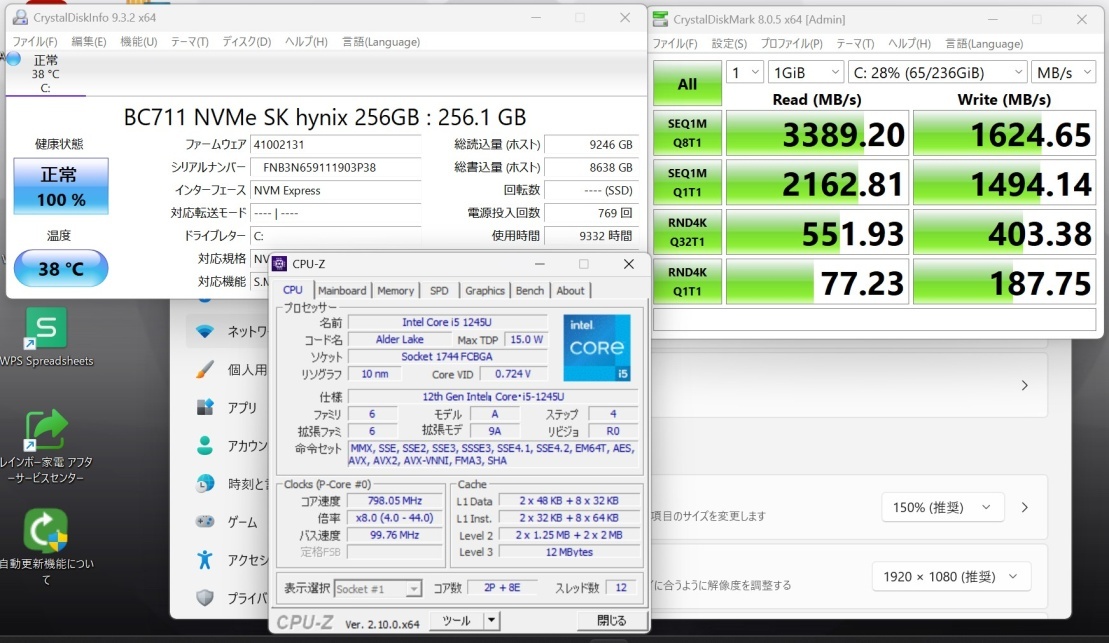
Task: Open the test count dropdown showing 1
Action: 743,73
